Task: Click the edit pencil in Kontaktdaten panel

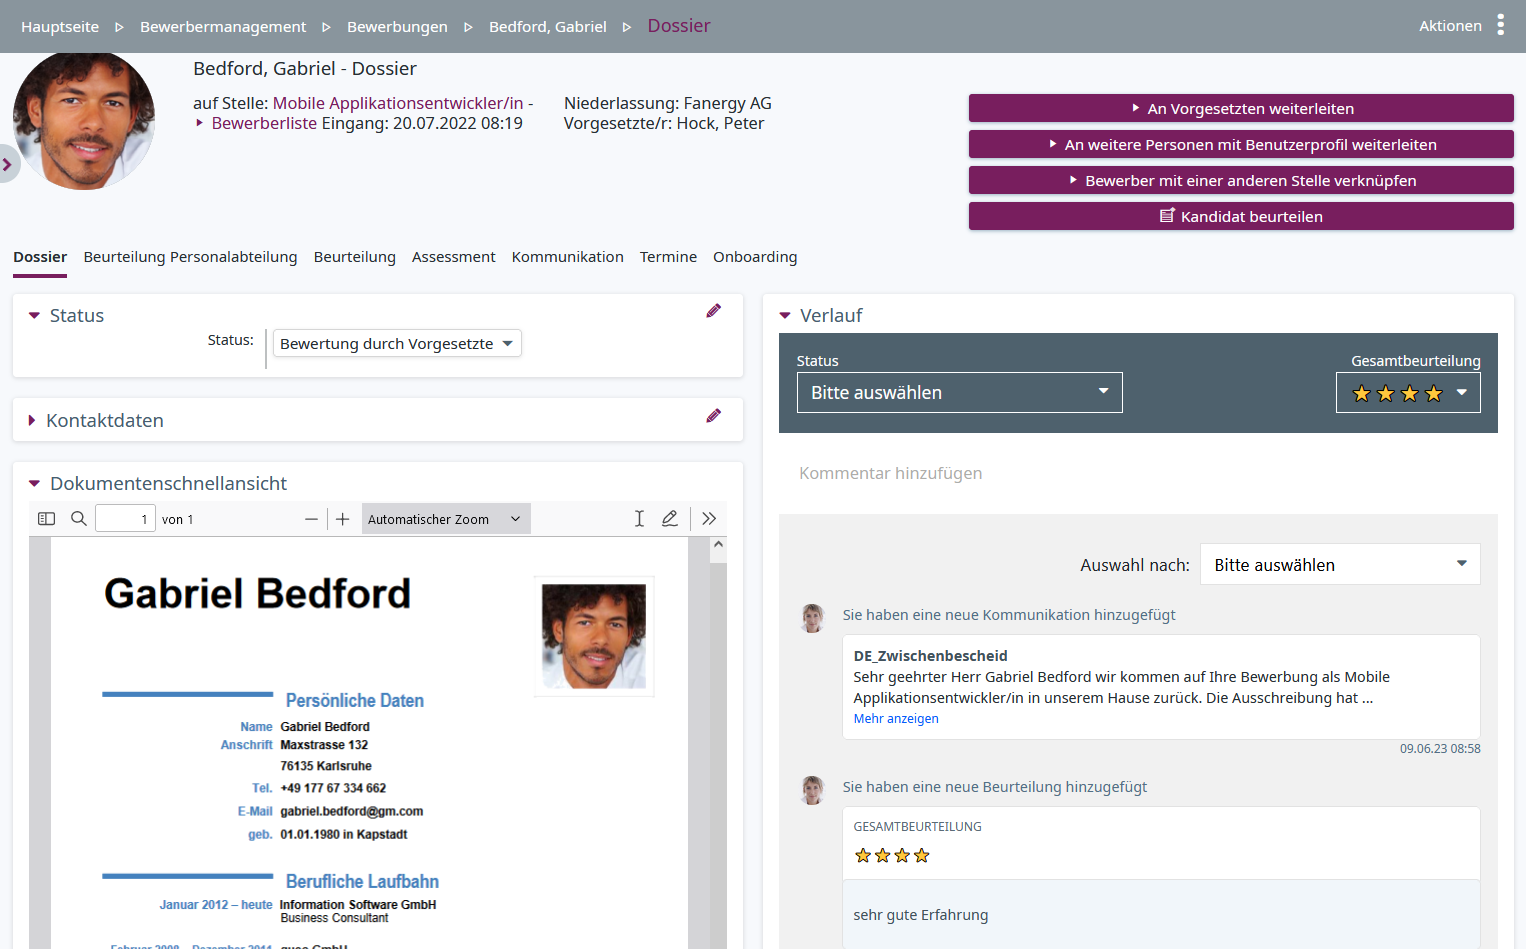Action: (713, 416)
